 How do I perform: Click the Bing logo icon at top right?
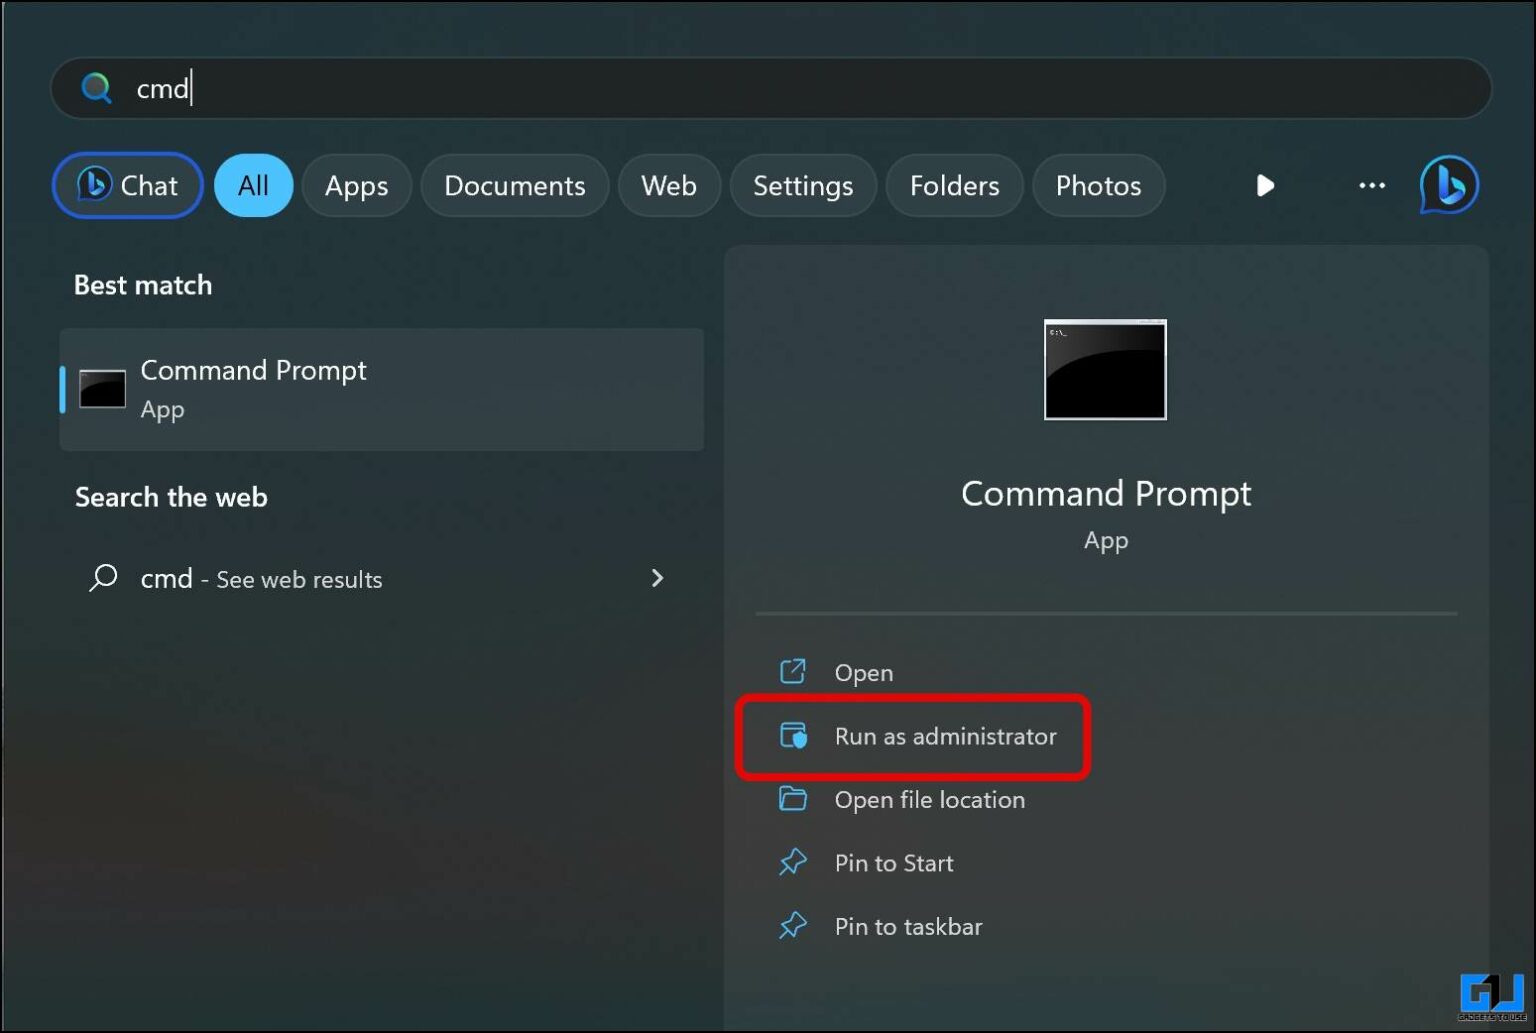tap(1449, 185)
